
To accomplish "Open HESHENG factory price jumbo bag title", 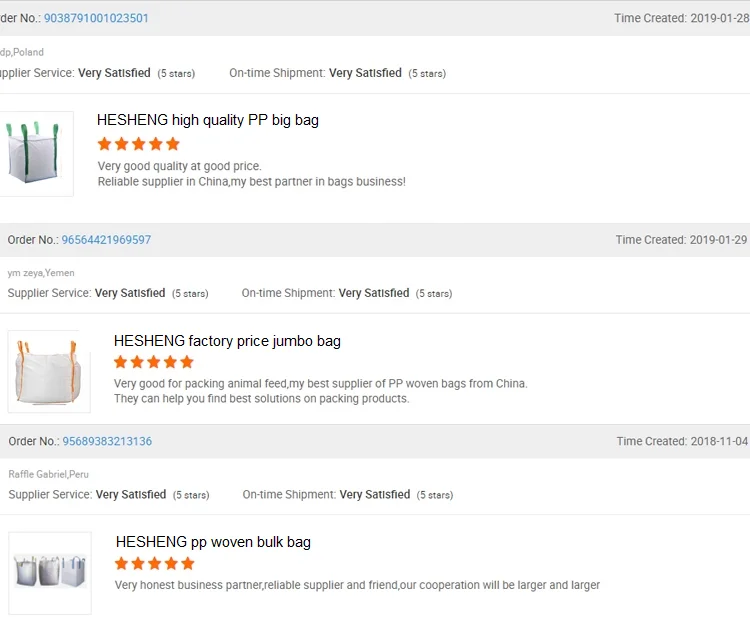I will click(x=227, y=341).
